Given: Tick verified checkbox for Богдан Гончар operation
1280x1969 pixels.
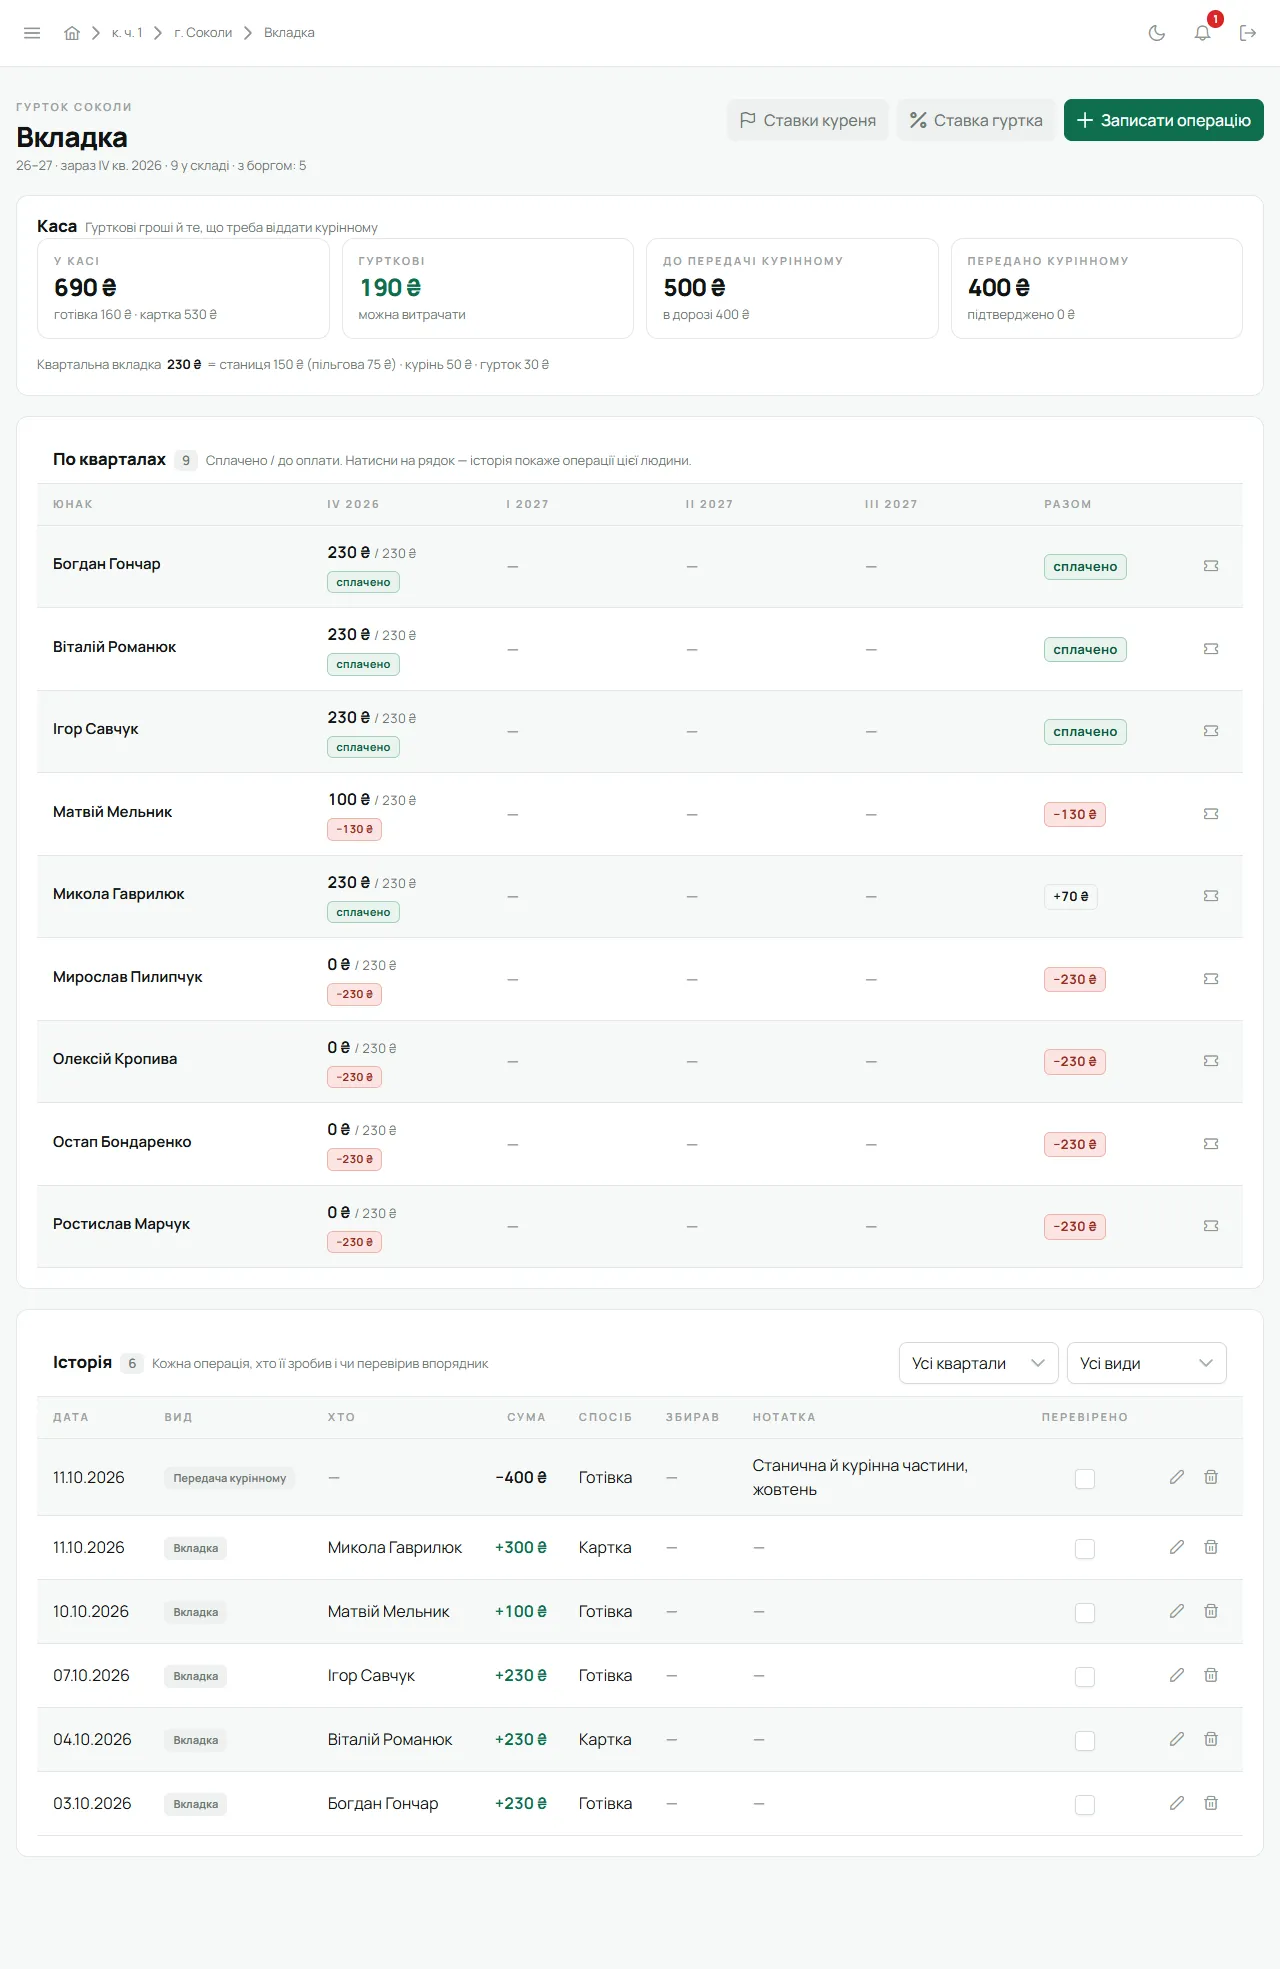Looking at the screenshot, I should click(x=1085, y=1804).
